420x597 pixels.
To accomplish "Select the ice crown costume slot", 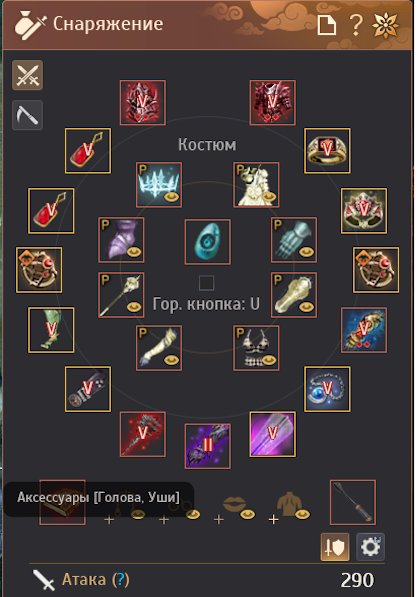I will pos(159,185).
